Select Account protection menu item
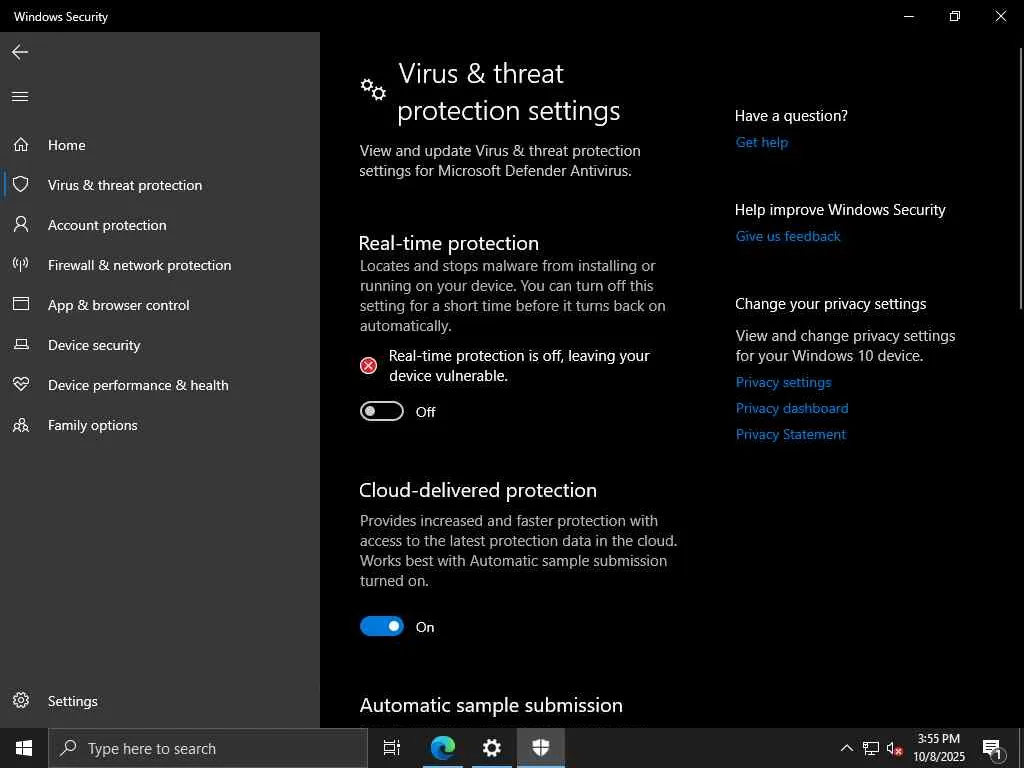Image resolution: width=1024 pixels, height=768 pixels. 107,225
